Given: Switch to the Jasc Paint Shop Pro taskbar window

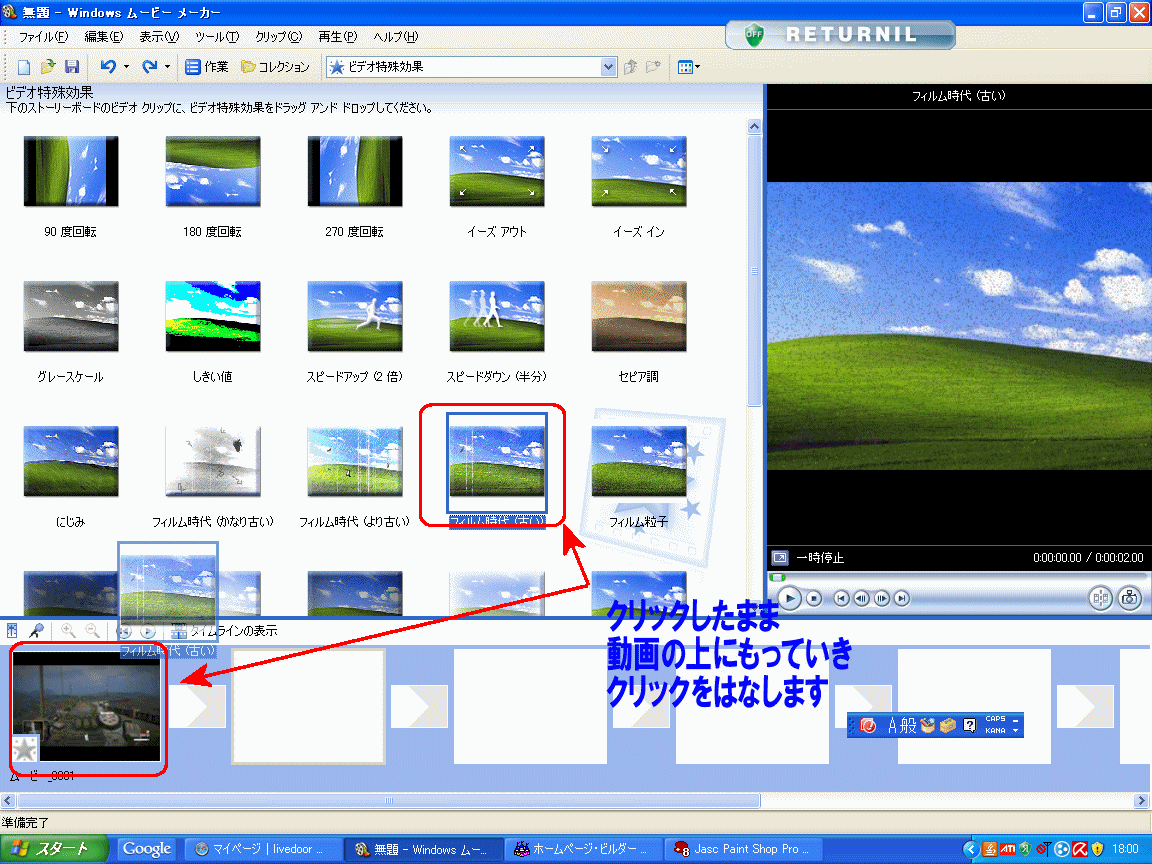Looking at the screenshot, I should pyautogui.click(x=743, y=849).
